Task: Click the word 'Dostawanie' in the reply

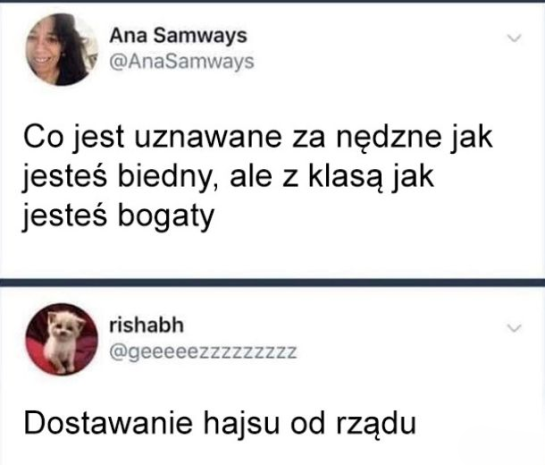Action: (108, 423)
